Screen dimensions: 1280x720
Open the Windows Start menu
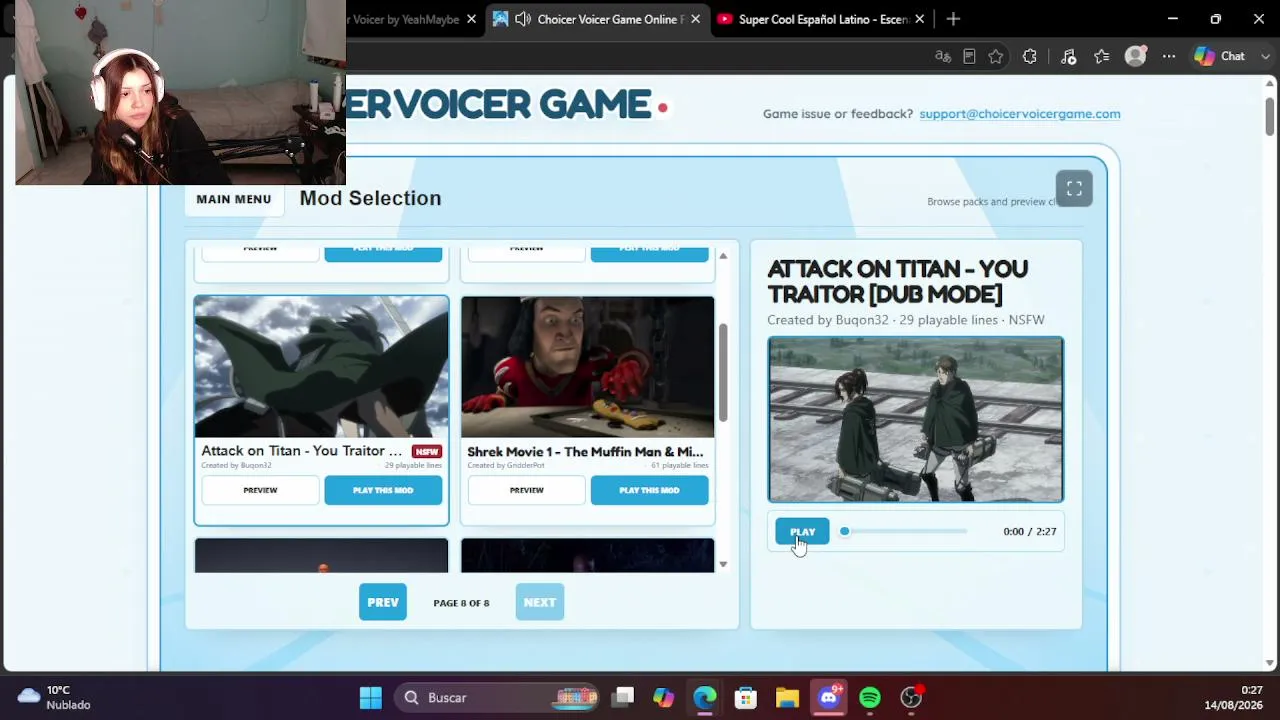[371, 697]
